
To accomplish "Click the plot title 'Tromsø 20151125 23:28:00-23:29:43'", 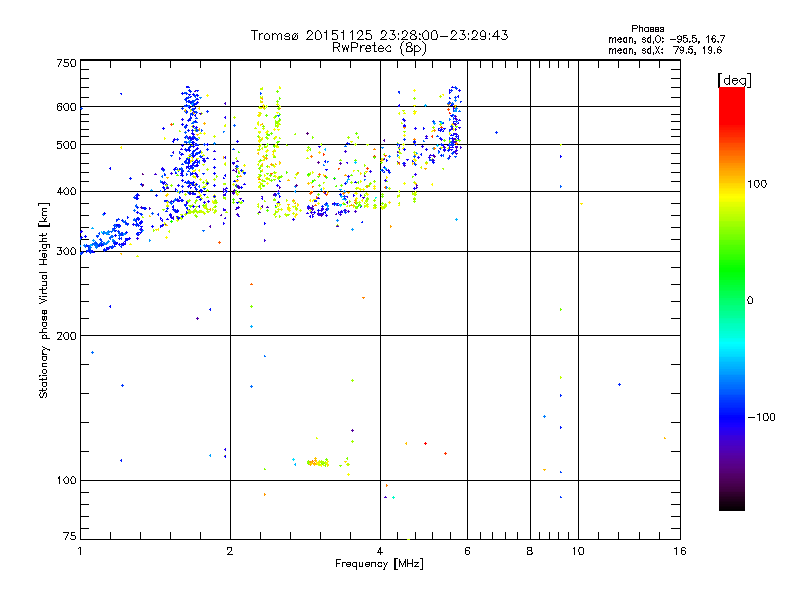I will [x=379, y=35].
